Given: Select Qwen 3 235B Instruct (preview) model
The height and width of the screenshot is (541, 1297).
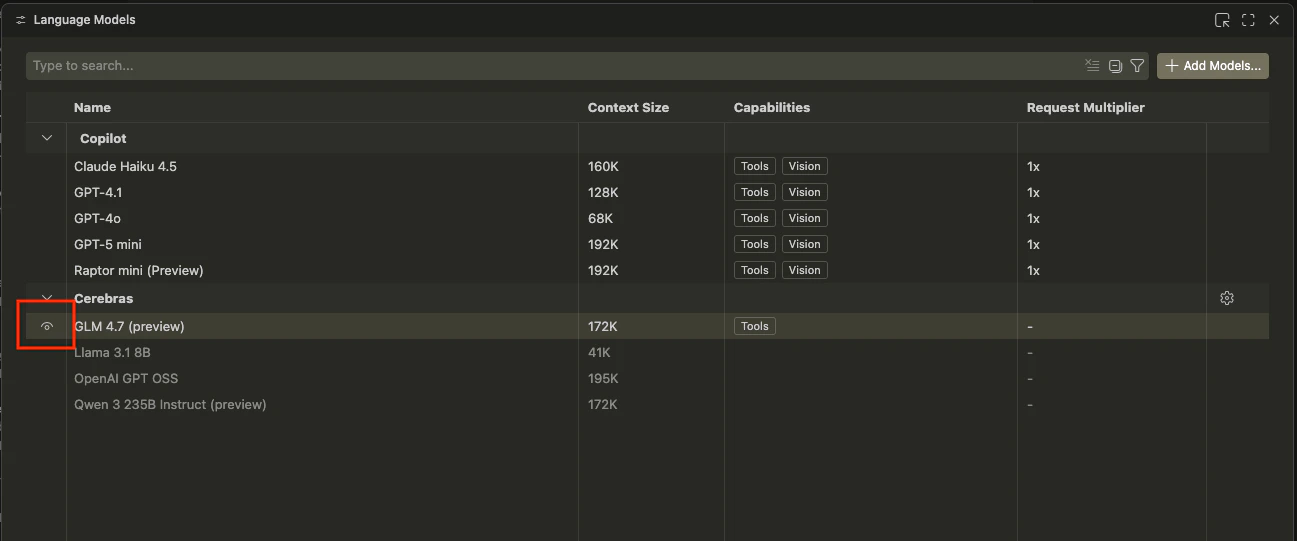Looking at the screenshot, I should click(x=170, y=404).
